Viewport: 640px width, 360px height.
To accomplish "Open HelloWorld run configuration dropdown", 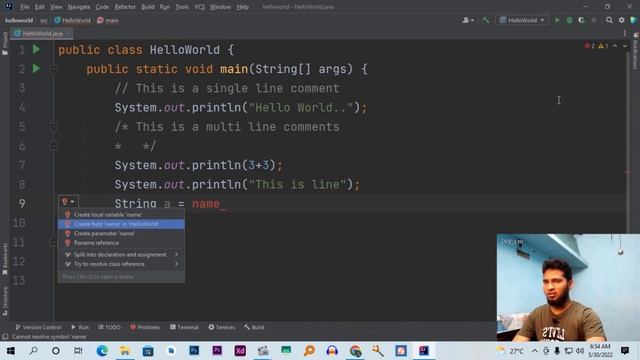I will [x=522, y=20].
